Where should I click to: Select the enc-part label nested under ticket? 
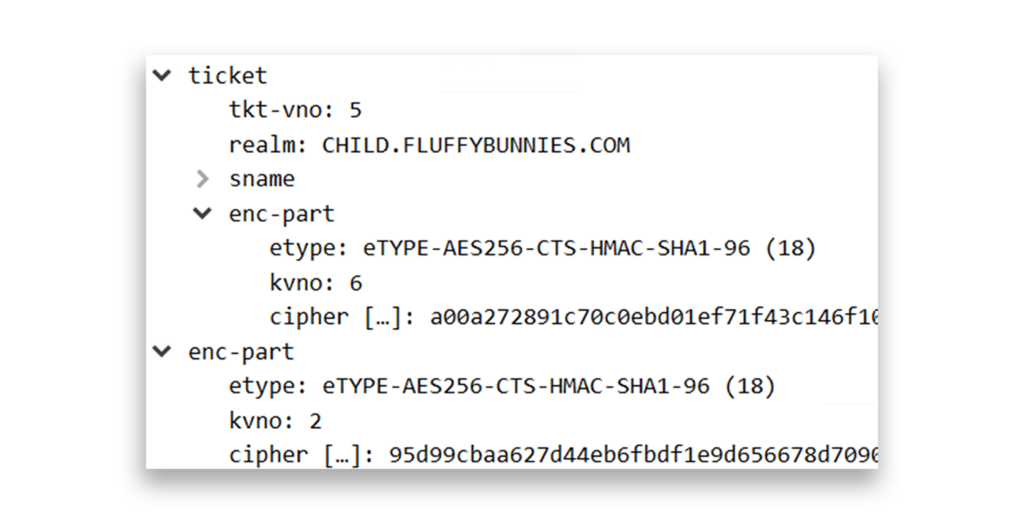282,214
